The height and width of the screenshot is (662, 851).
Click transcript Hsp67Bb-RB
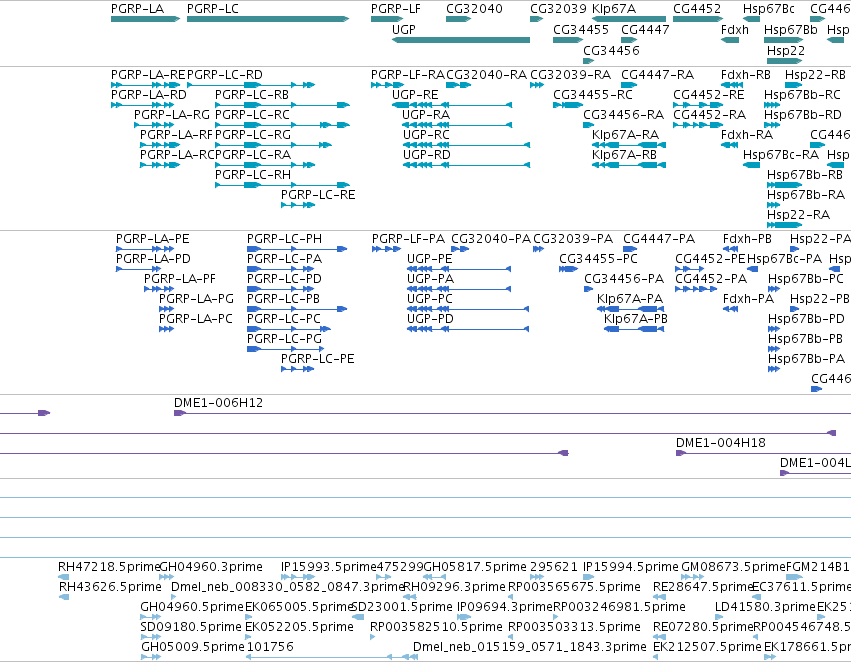pyautogui.click(x=805, y=175)
